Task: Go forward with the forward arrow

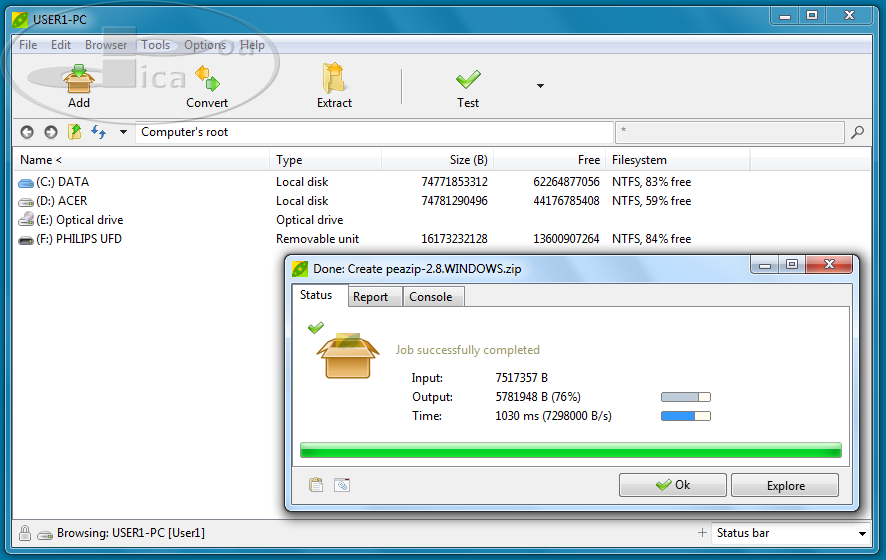Action: (x=50, y=132)
